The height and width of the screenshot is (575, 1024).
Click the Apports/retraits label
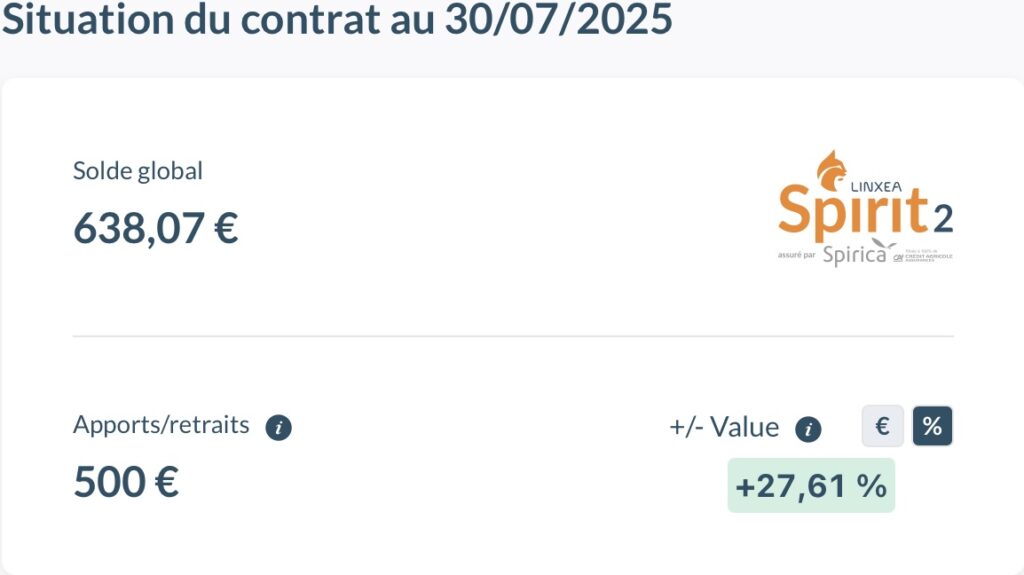click(161, 425)
